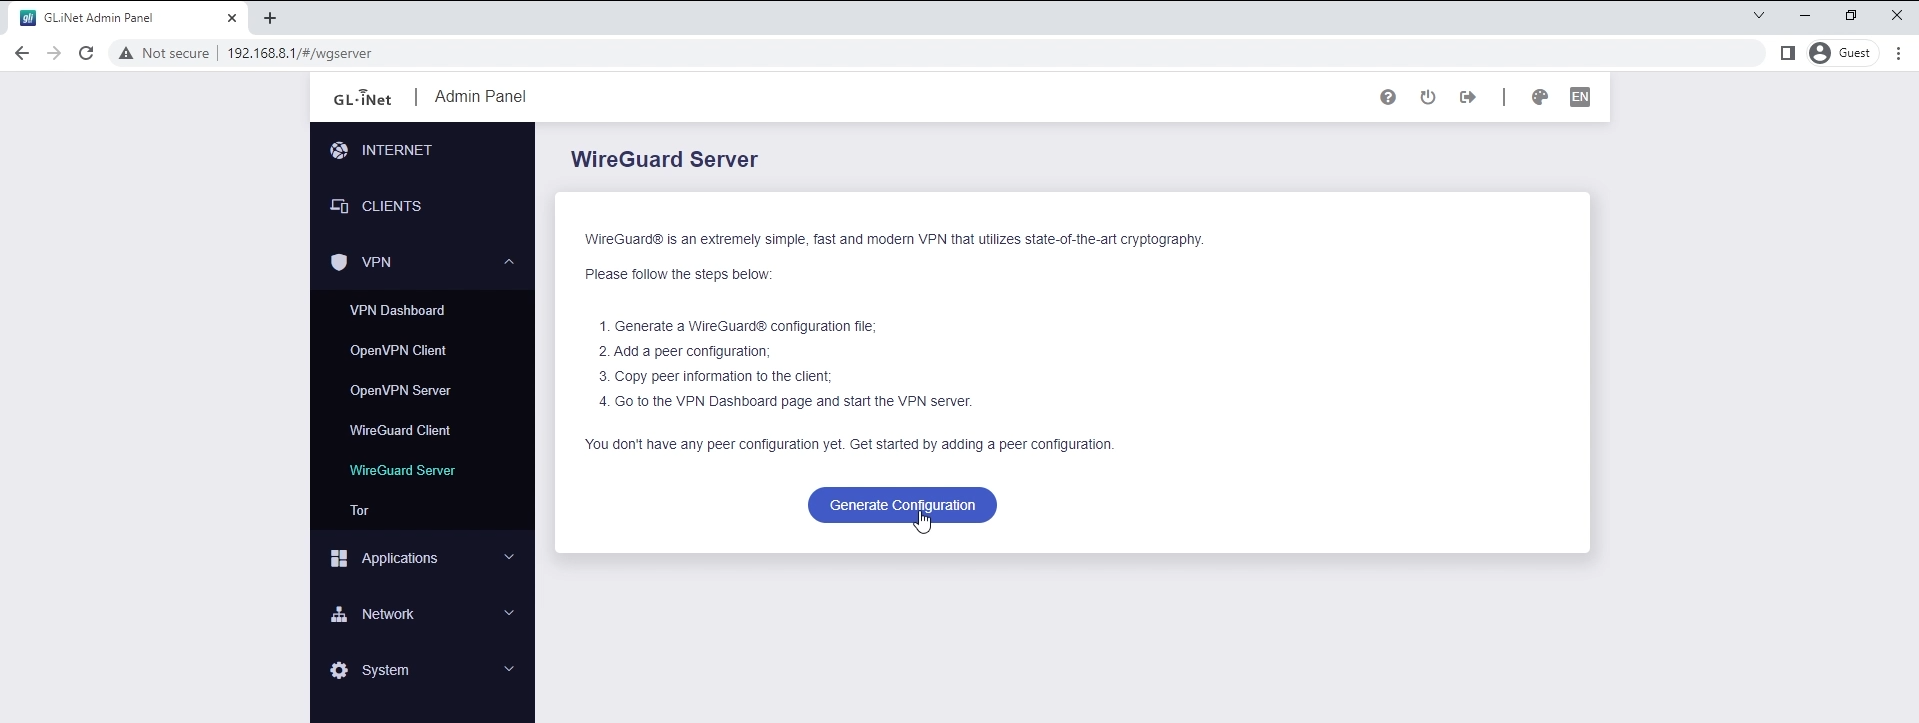Open a new browser tab
1919x723 pixels.
point(270,18)
